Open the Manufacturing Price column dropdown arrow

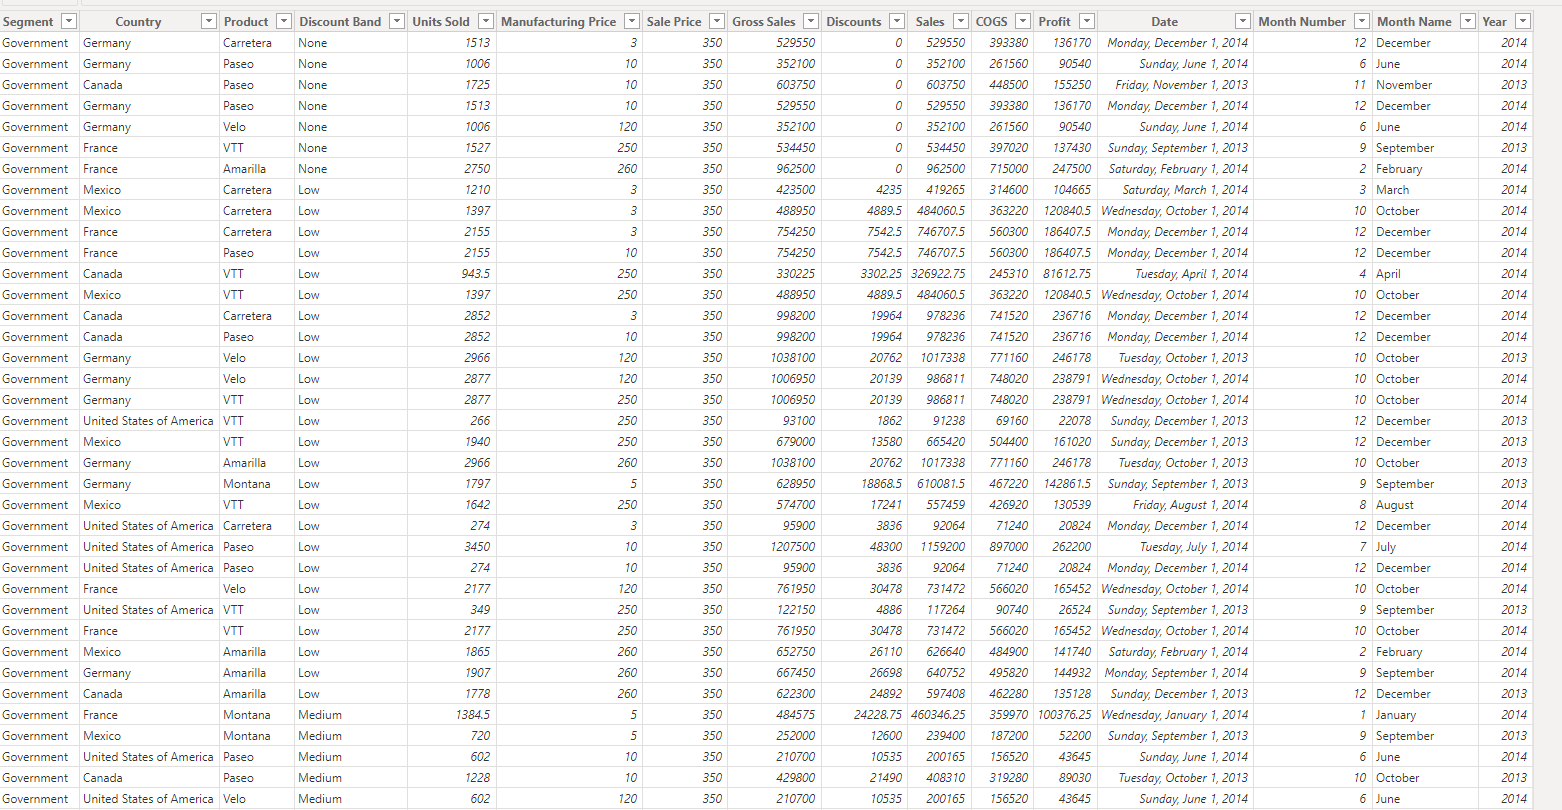tap(632, 21)
